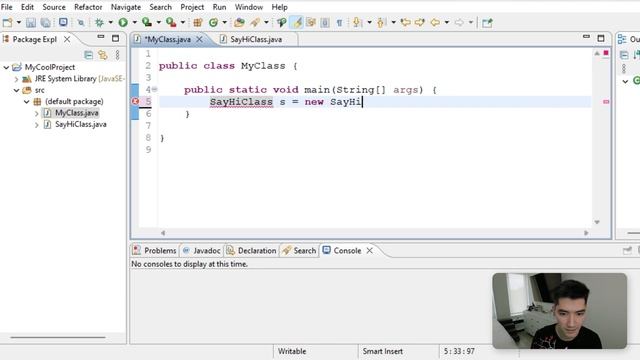Expand the JRE System Library node
Viewport: 640px width, 360px height.
[x=16, y=79]
